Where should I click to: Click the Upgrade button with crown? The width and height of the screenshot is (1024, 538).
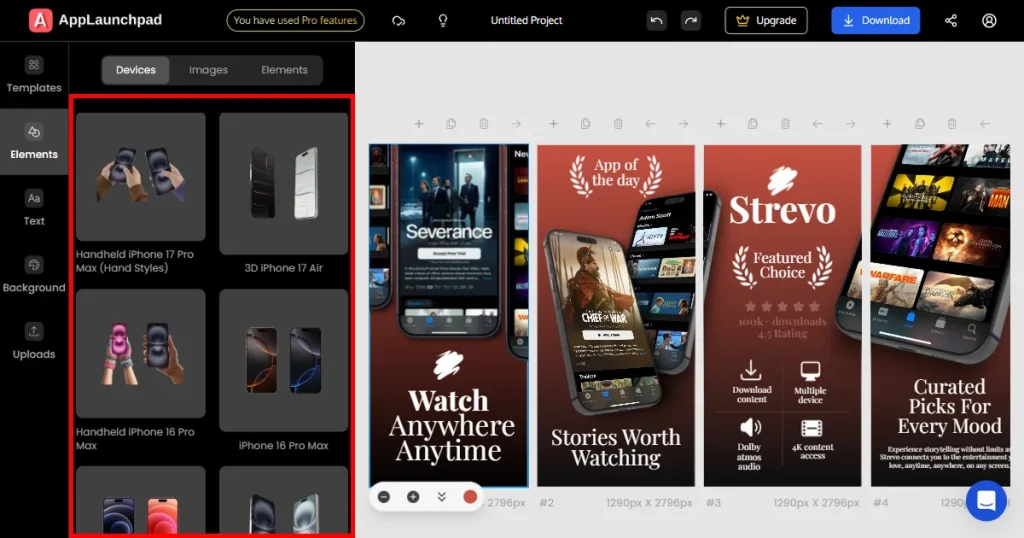[x=766, y=20]
